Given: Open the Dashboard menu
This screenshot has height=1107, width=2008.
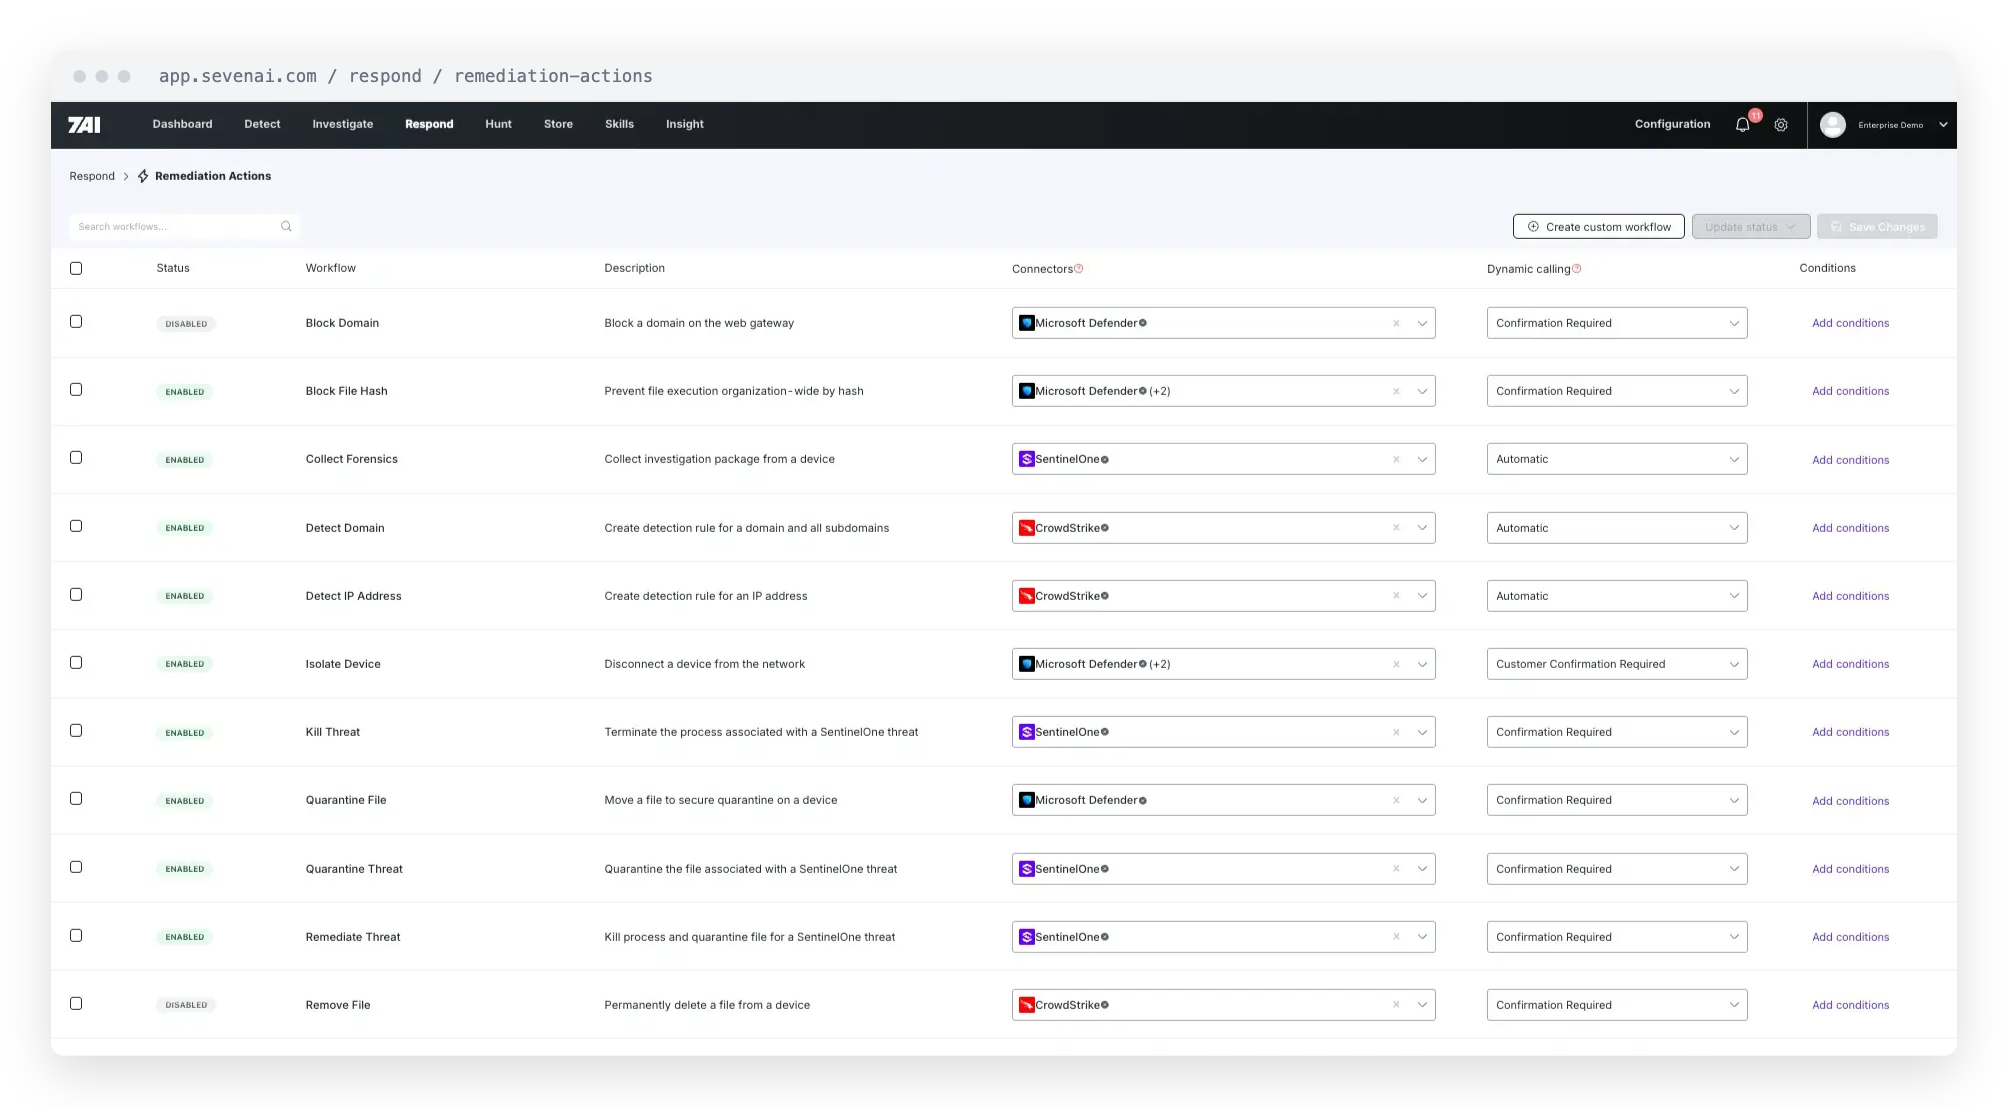Looking at the screenshot, I should 182,124.
